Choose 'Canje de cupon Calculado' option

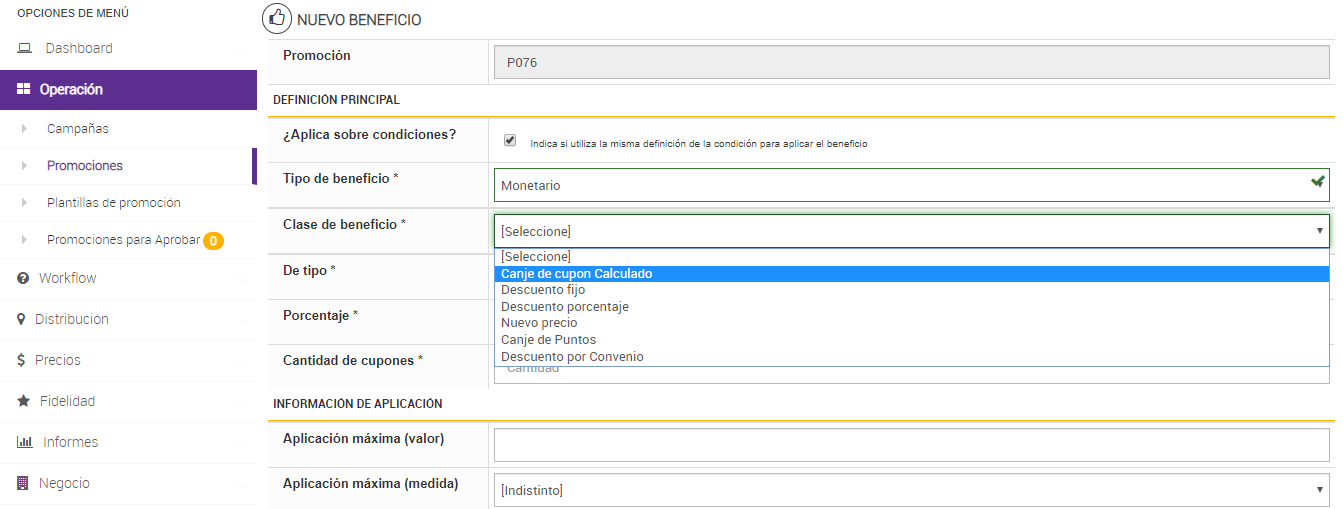coord(576,274)
